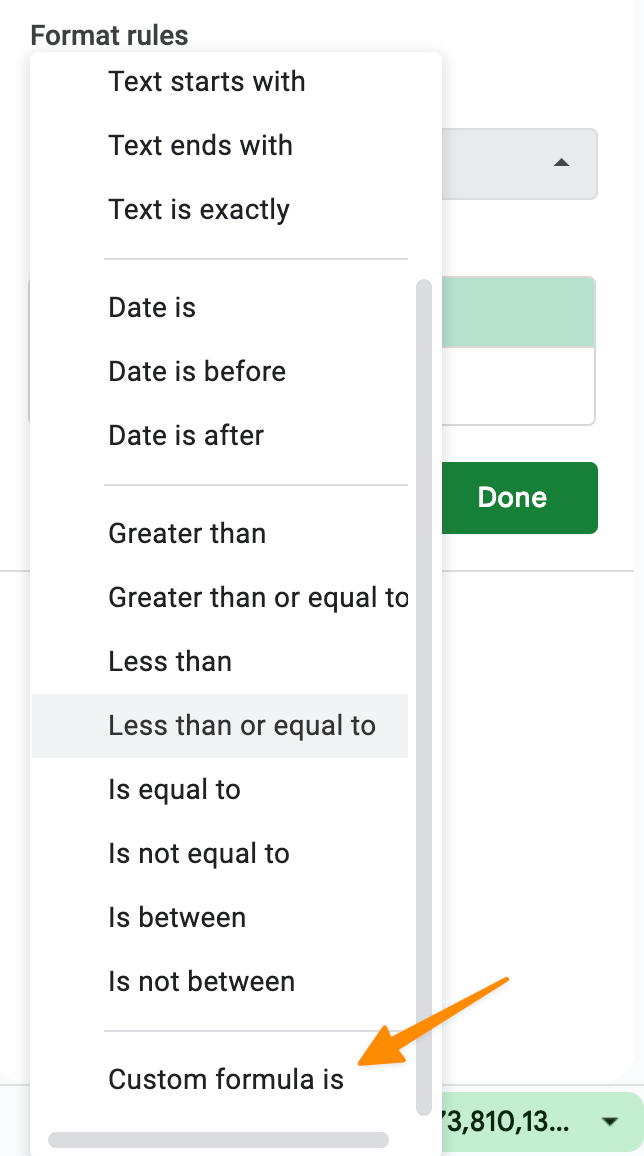The width and height of the screenshot is (644, 1156).
Task: Pick the "Text is exactly" rule
Action: pyautogui.click(x=199, y=209)
